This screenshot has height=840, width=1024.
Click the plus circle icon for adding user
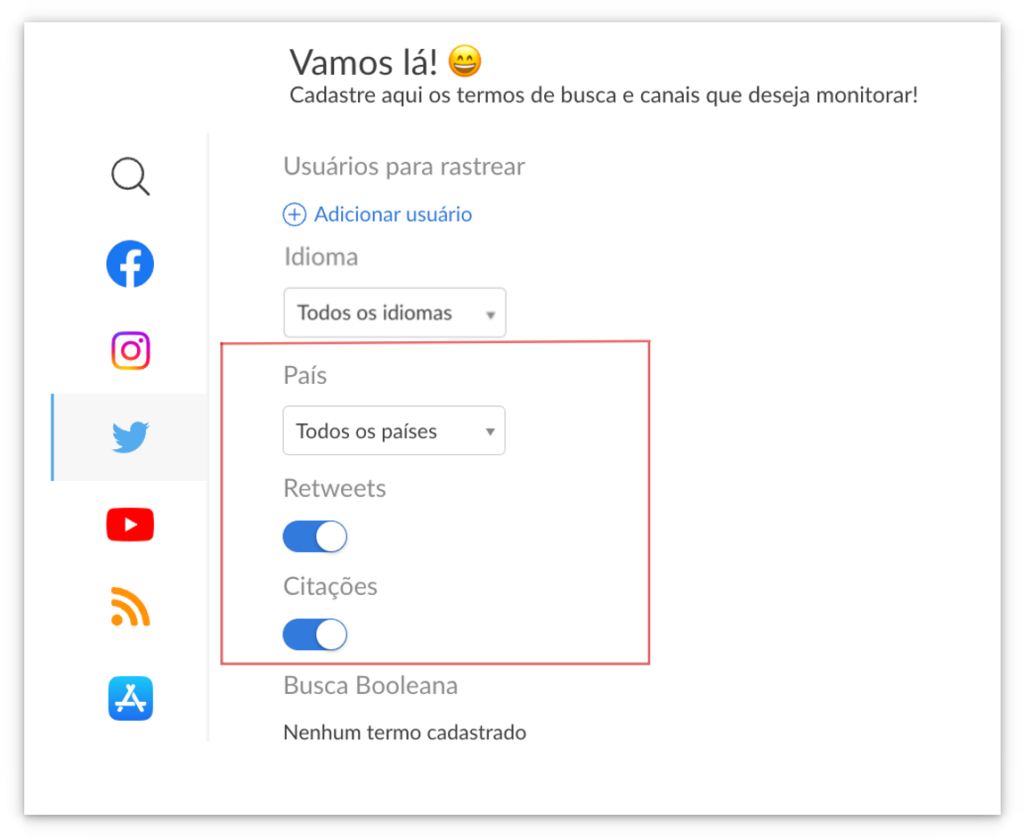tap(294, 214)
